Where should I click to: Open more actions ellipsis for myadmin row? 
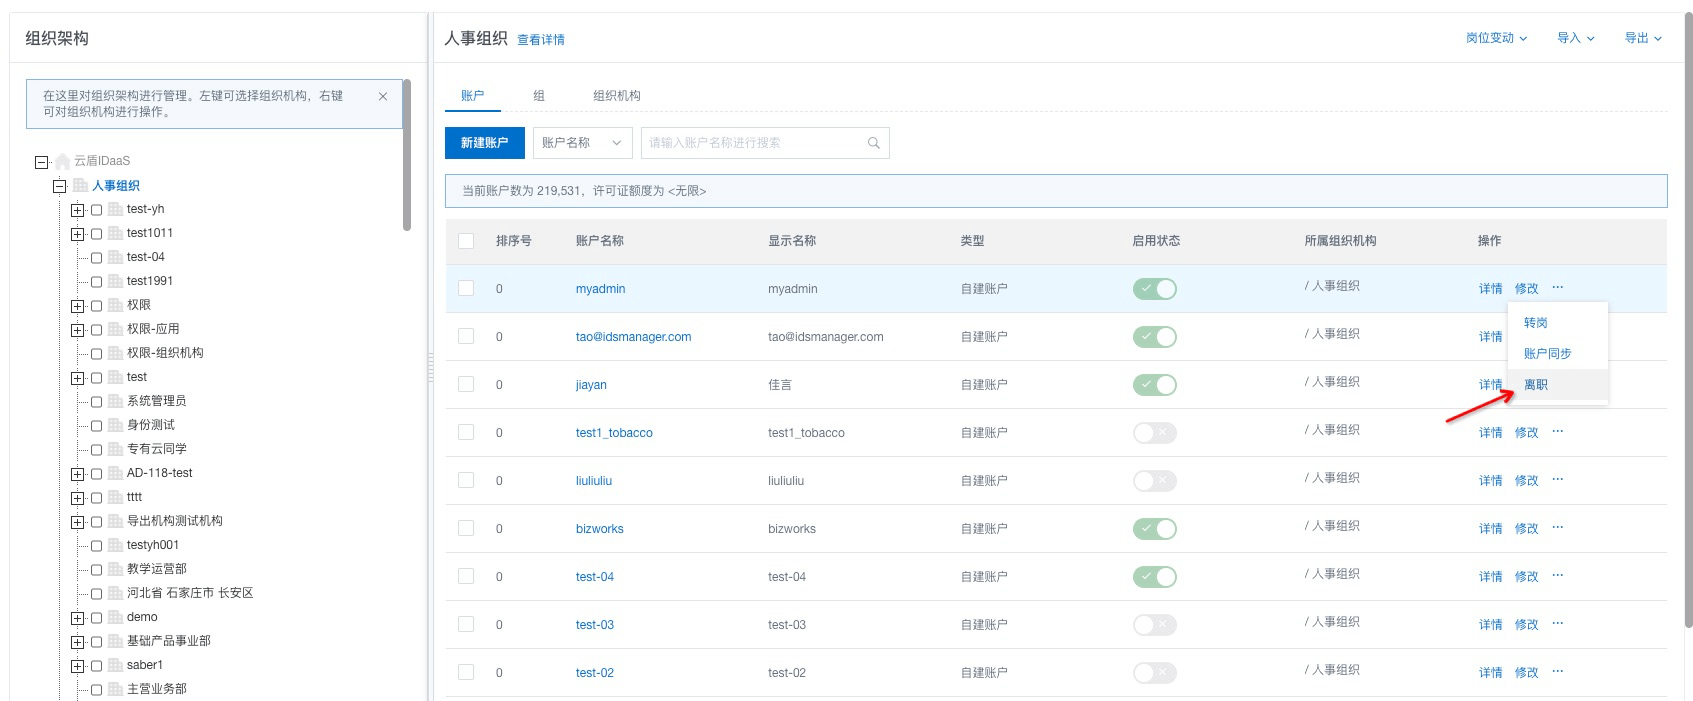[x=1557, y=288]
